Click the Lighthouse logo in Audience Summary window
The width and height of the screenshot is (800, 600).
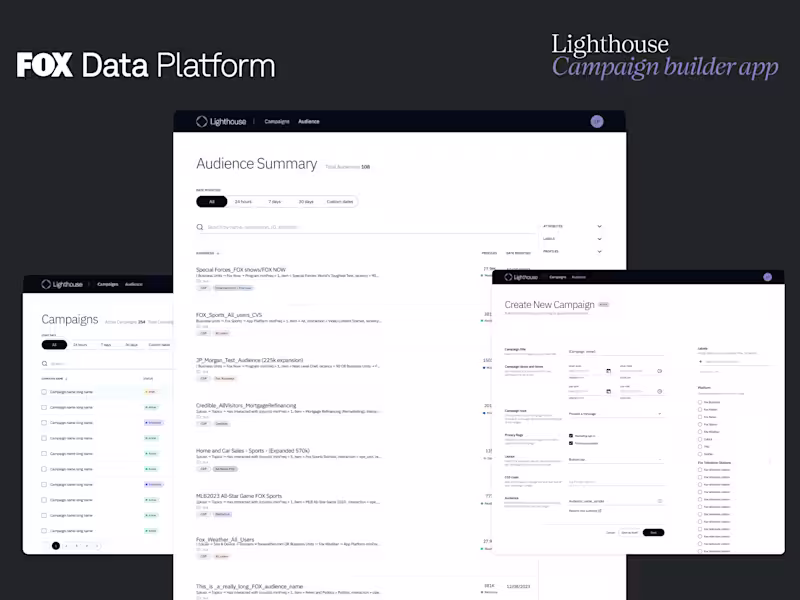221,121
